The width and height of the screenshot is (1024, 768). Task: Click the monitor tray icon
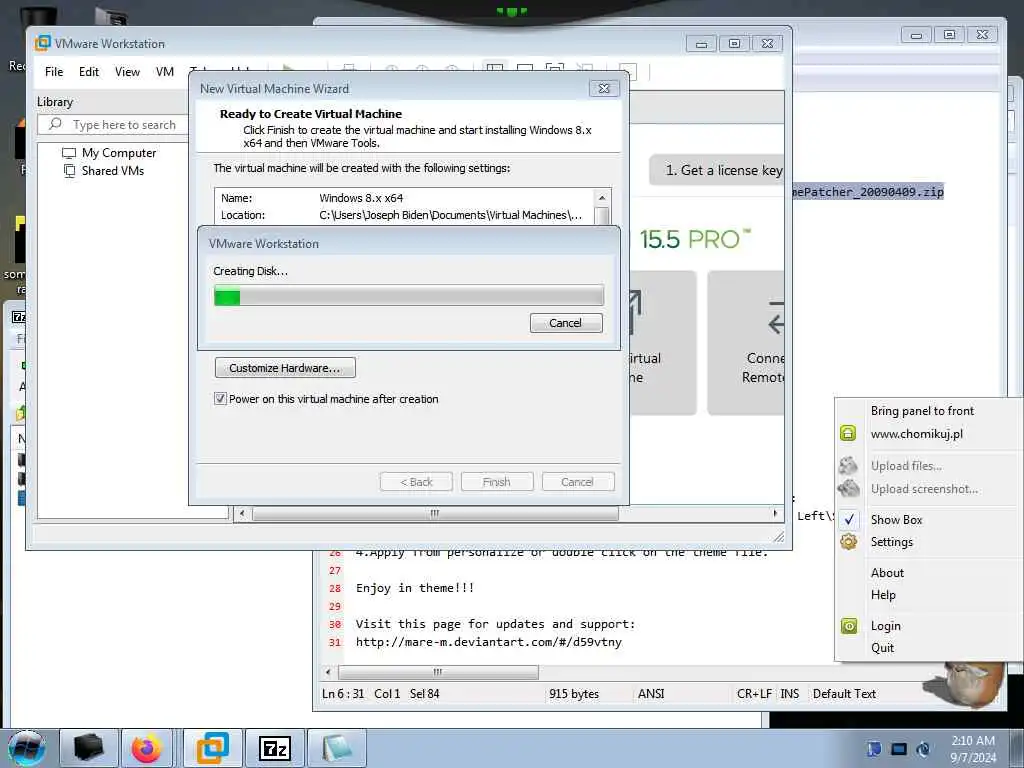(899, 749)
